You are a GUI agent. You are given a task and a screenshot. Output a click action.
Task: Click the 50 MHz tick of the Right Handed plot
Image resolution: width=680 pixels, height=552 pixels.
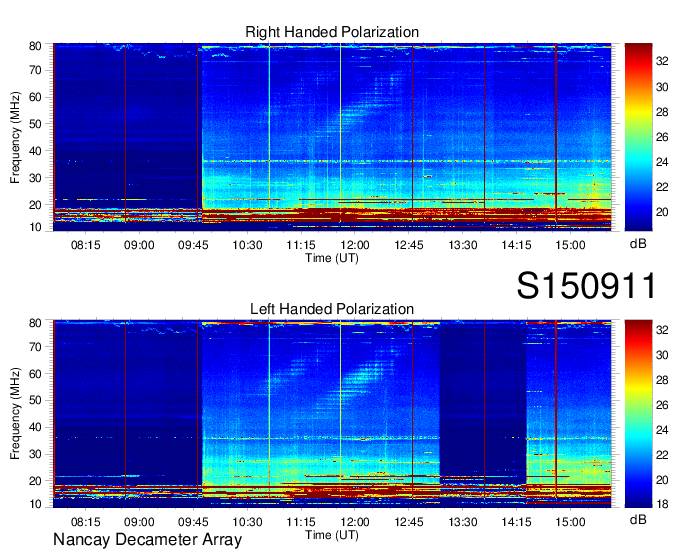(x=35, y=124)
